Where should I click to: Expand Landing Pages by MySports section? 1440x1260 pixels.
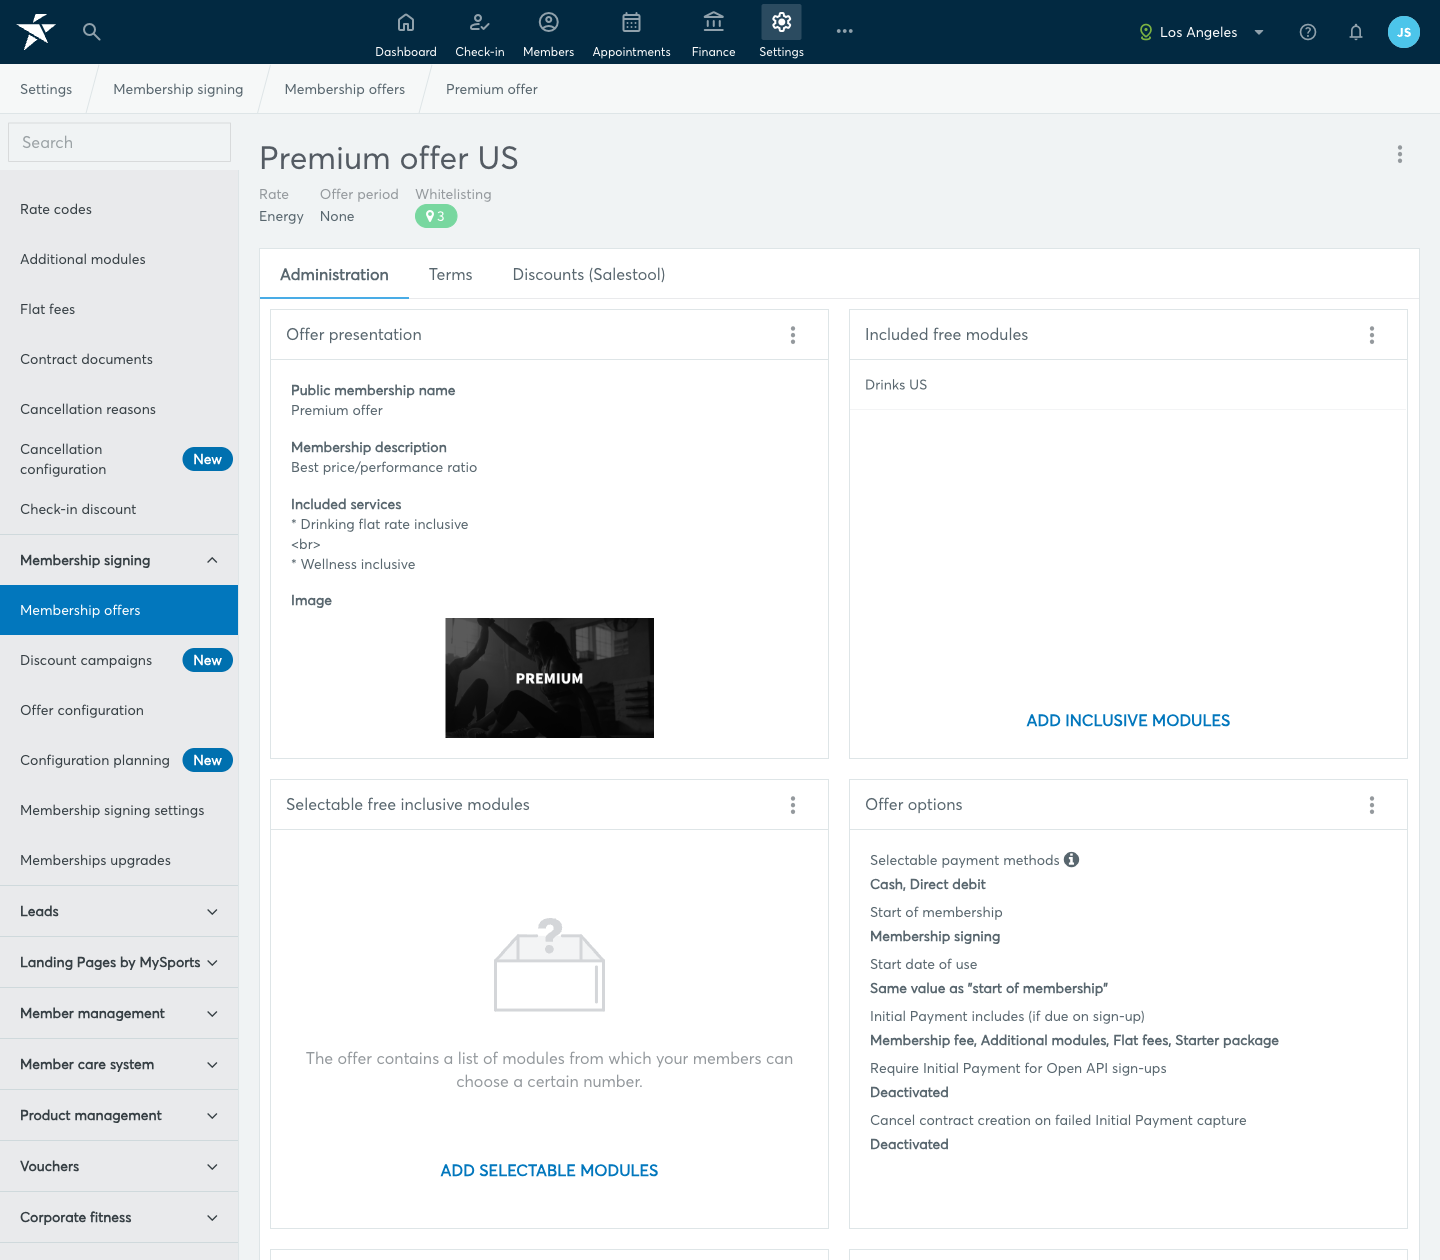pyautogui.click(x=119, y=962)
